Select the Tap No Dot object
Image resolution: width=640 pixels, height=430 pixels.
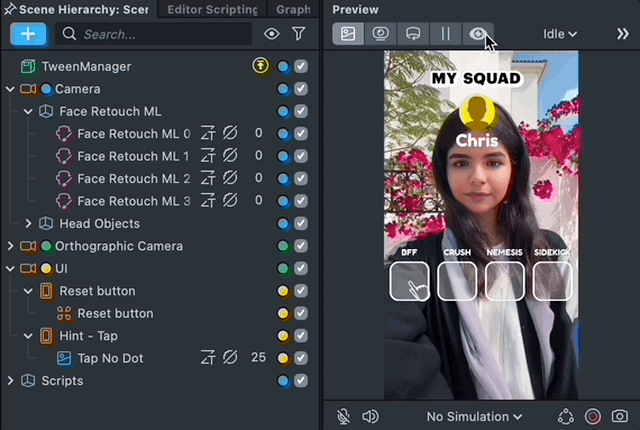(109, 358)
